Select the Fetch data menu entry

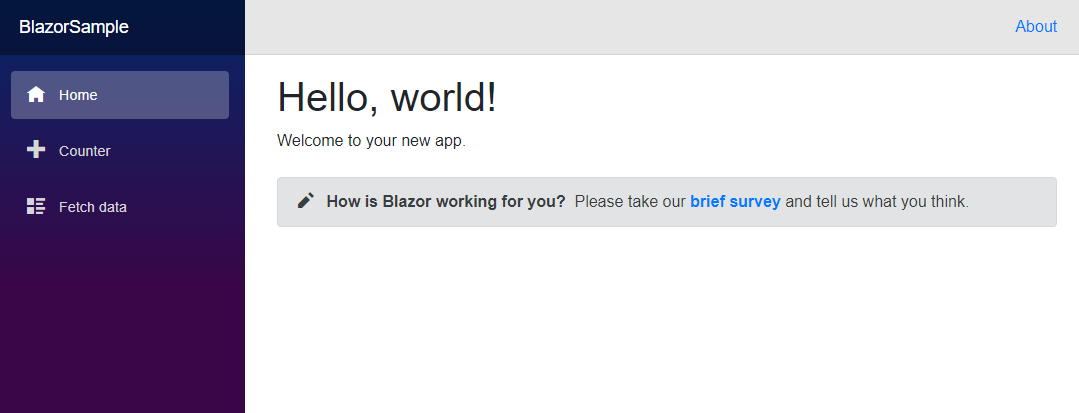point(120,206)
